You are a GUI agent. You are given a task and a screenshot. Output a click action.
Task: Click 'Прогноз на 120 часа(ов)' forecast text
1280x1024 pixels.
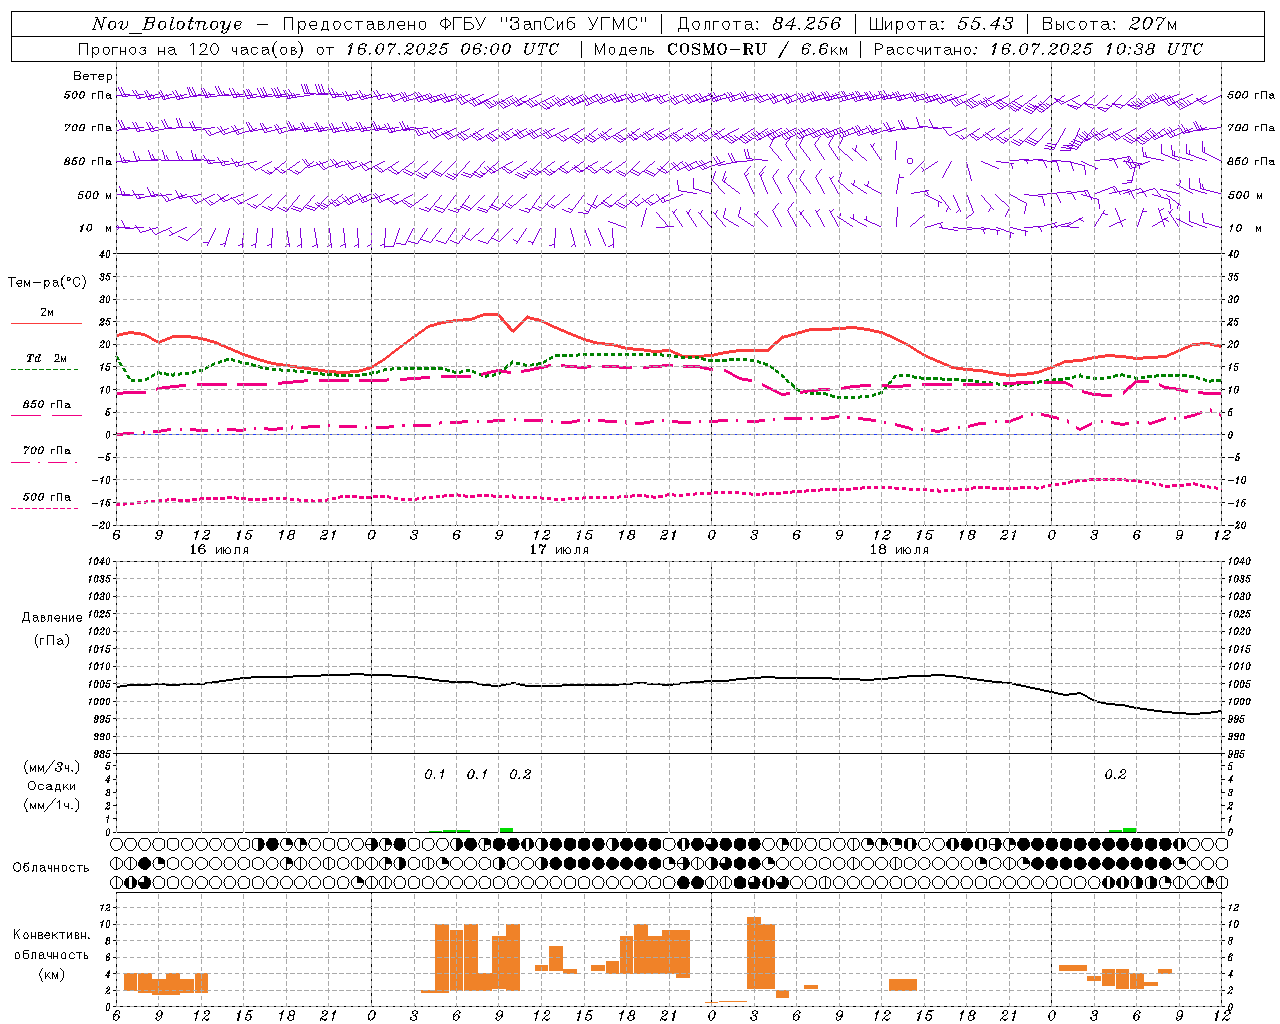click(x=192, y=49)
